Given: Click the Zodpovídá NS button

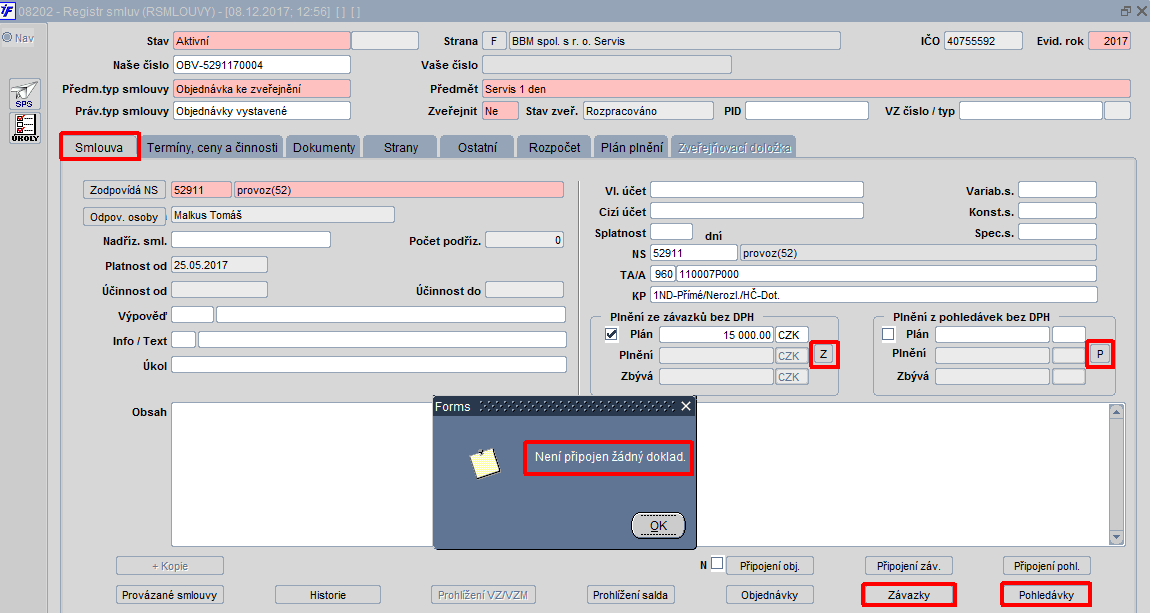Looking at the screenshot, I should (x=124, y=190).
